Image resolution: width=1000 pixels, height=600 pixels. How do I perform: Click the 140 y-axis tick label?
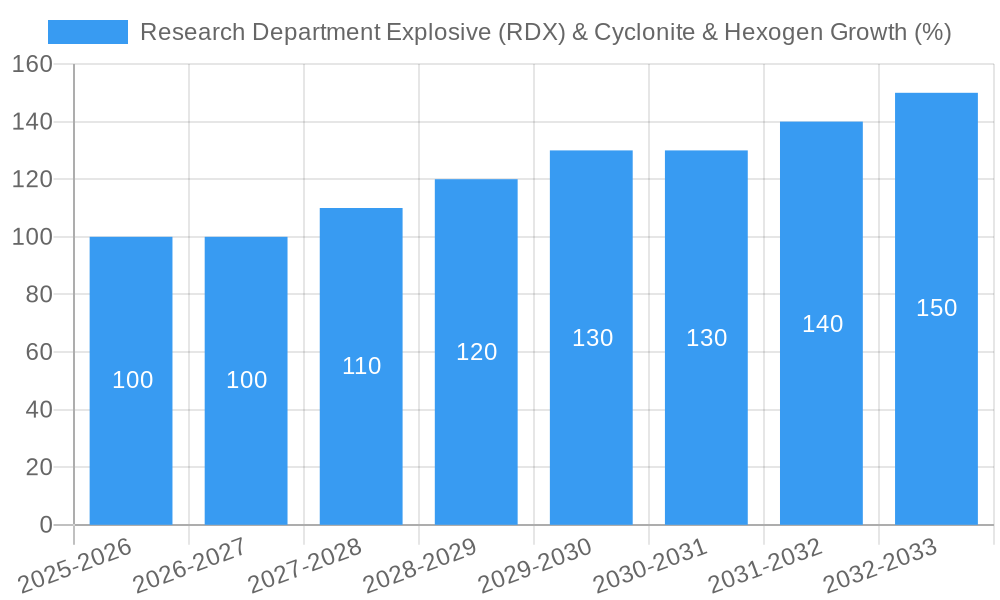33,122
